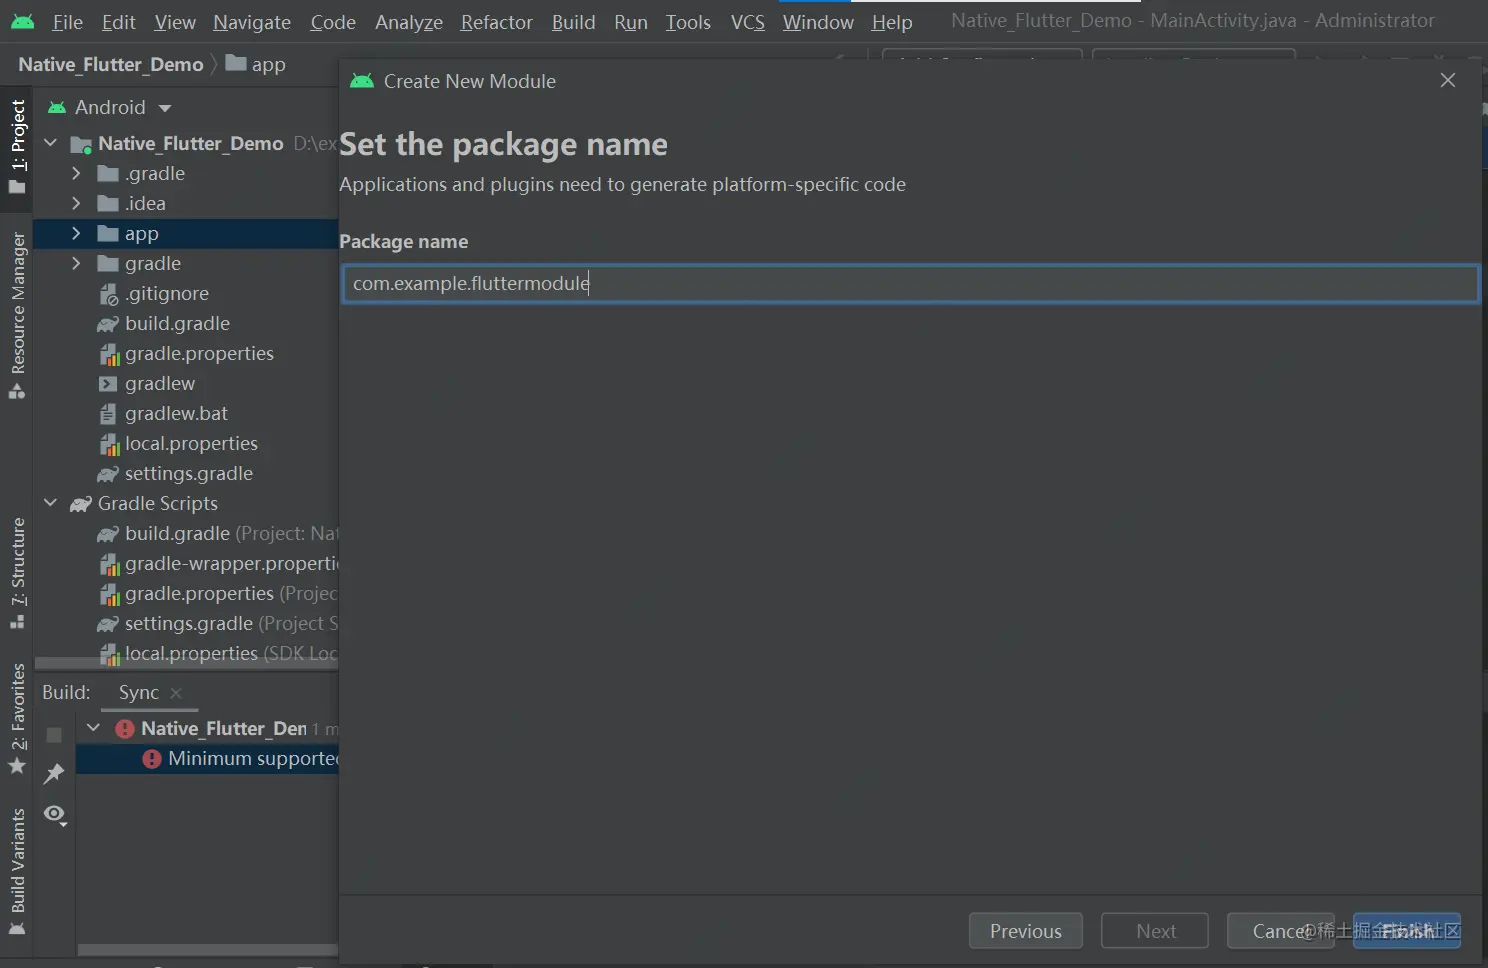Screen dimensions: 1488x968
Task: Open the Tools menu
Action: click(688, 22)
